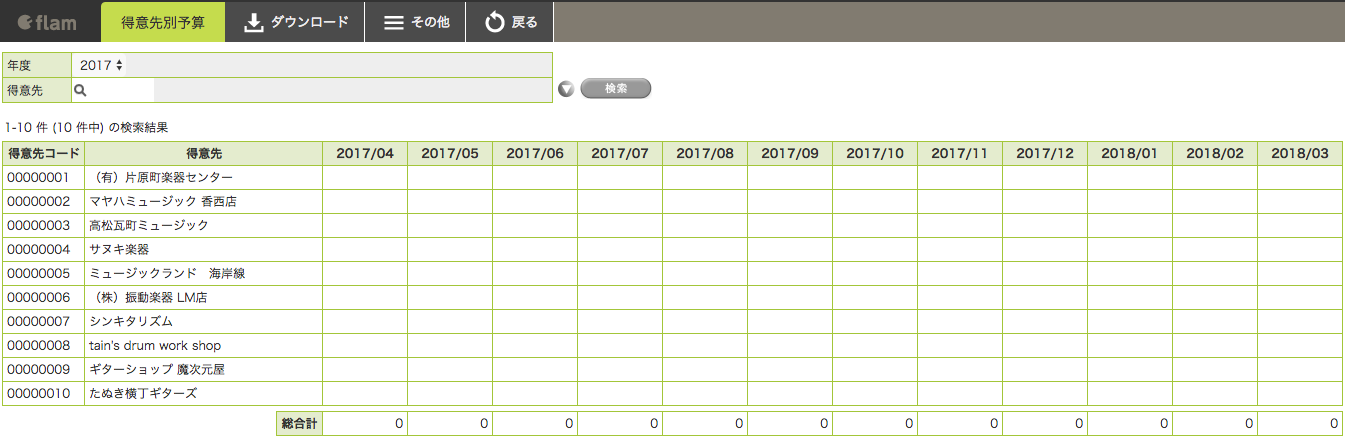1345x440 pixels.
Task: Click the 得意先コード column header
Action: point(44,154)
